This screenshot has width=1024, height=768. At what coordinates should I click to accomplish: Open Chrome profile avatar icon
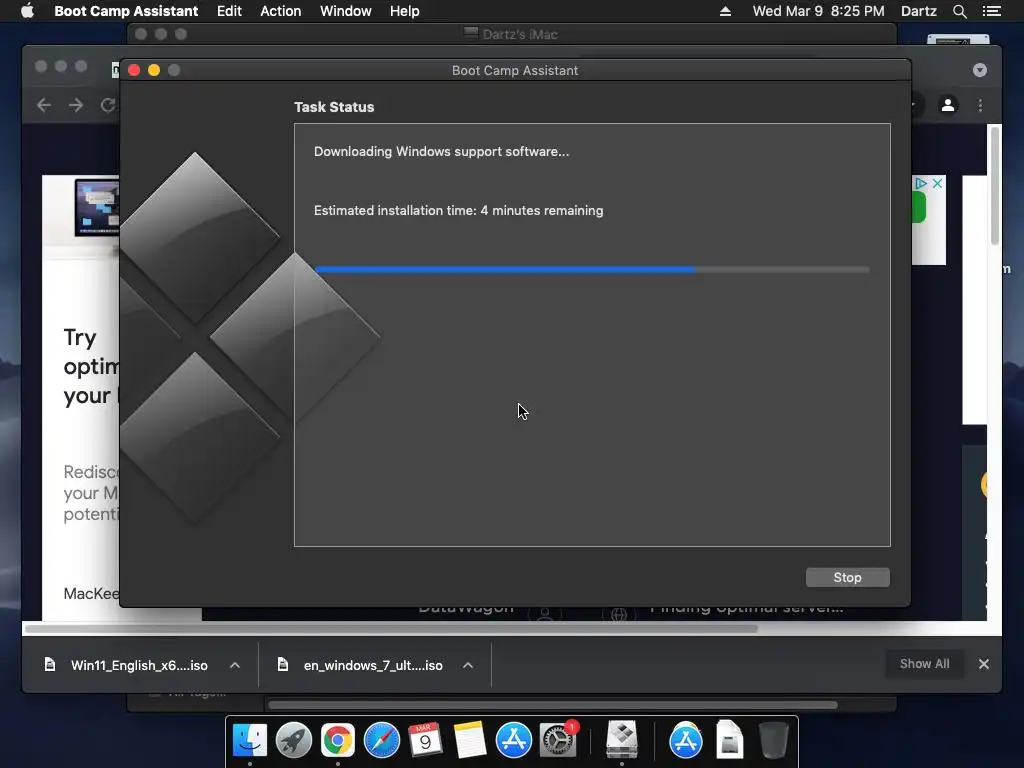coord(948,104)
